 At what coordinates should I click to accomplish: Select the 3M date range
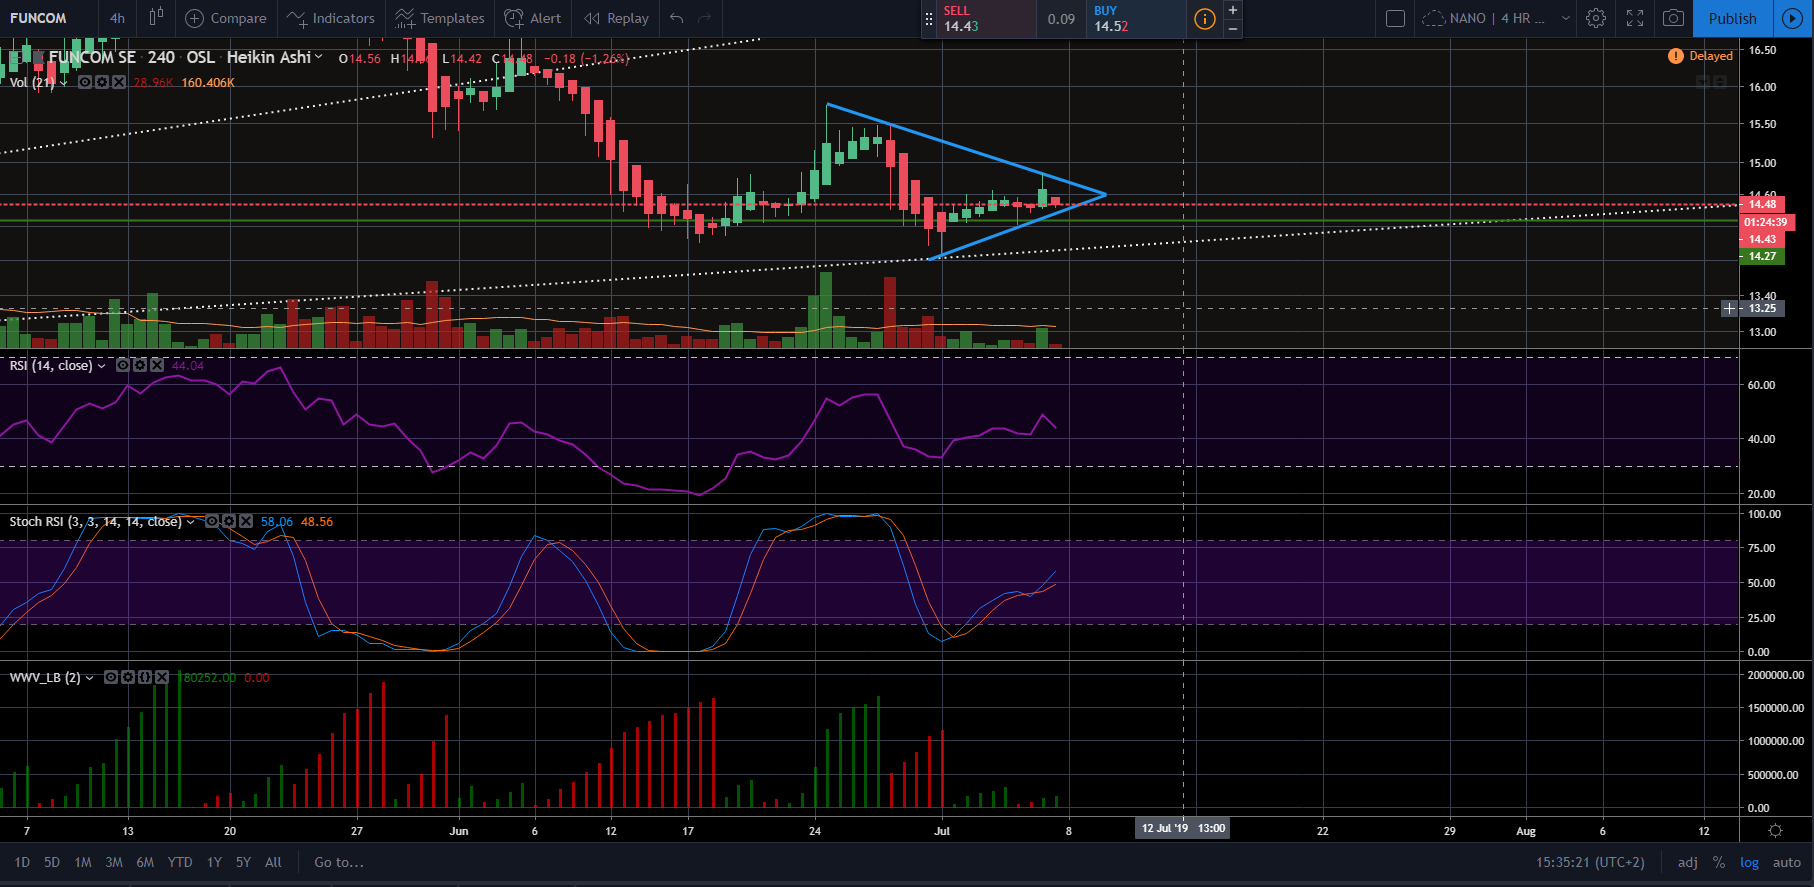coord(114,862)
